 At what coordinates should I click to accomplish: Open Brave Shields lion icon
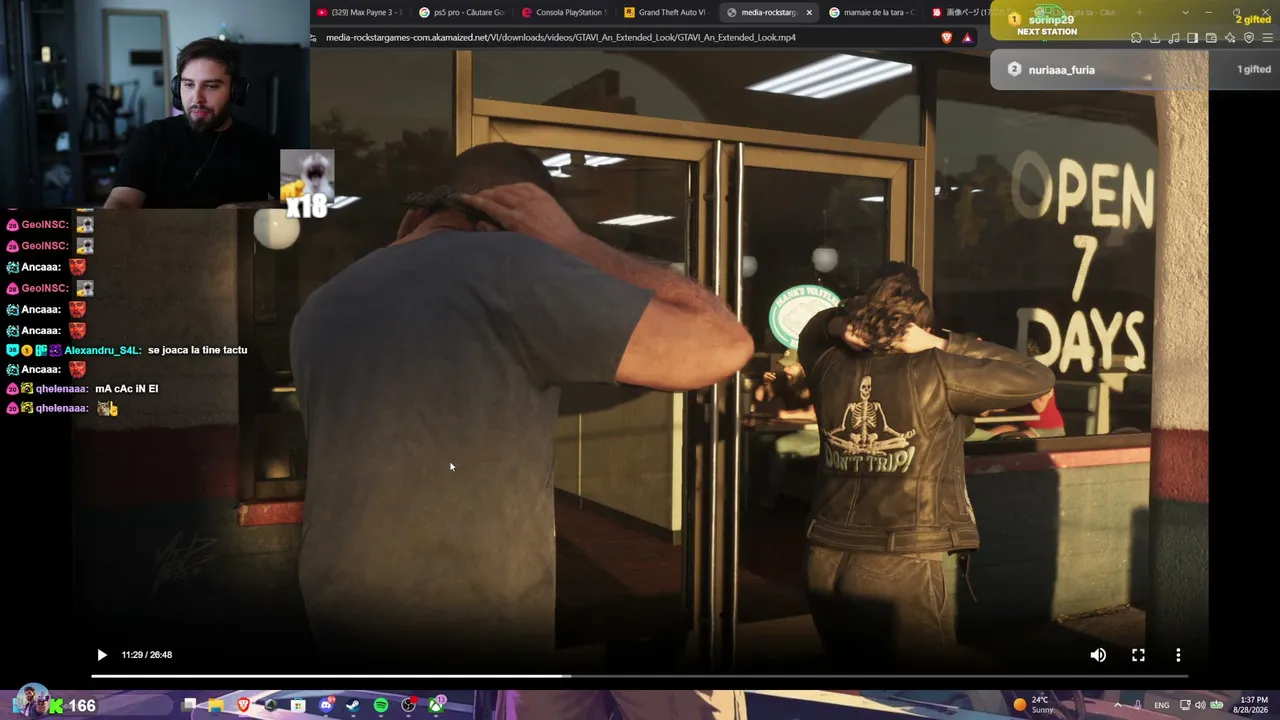point(947,37)
